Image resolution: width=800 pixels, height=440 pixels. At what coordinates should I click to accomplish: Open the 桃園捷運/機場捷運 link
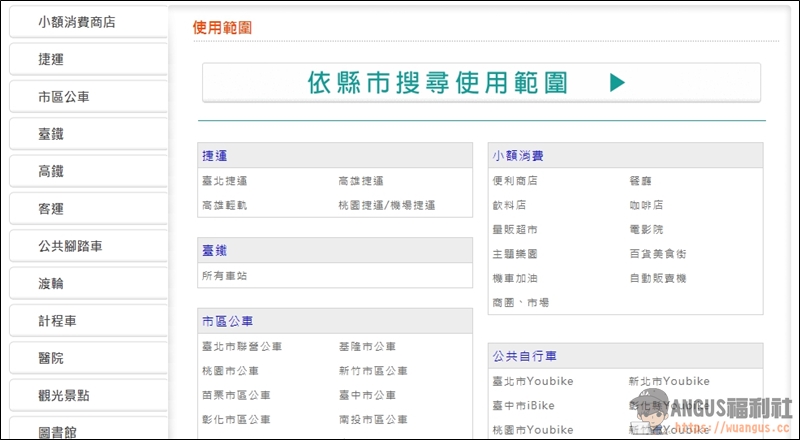tap(387, 205)
